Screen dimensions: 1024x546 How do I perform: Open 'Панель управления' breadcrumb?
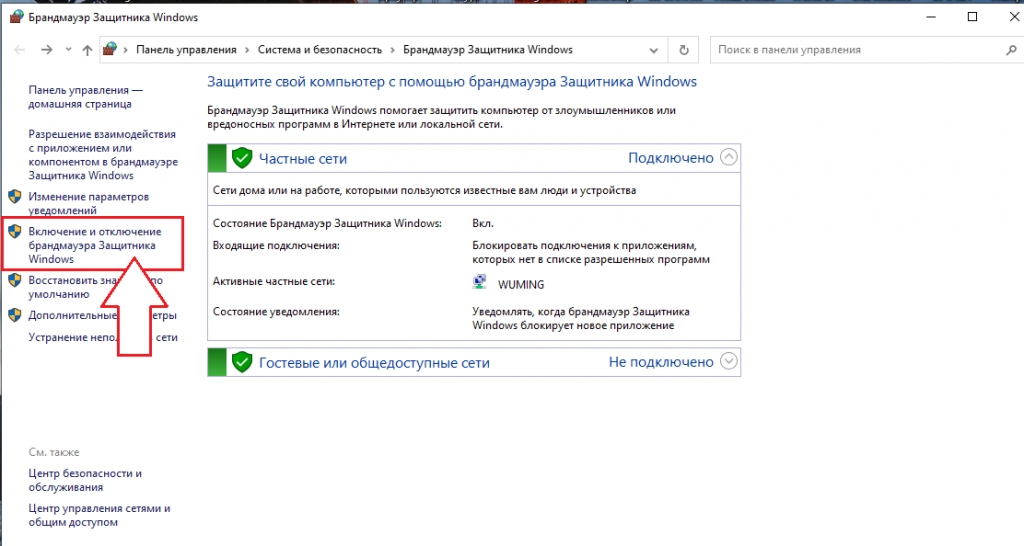[x=186, y=50]
